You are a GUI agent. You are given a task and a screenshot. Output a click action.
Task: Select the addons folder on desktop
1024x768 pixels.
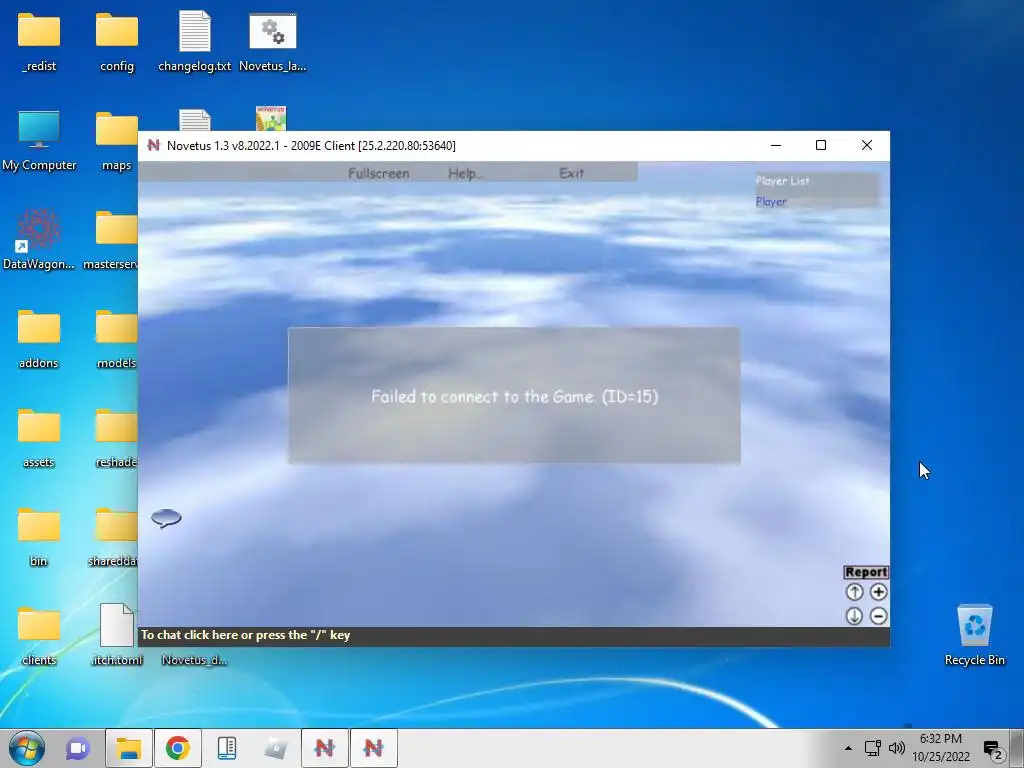[39, 339]
